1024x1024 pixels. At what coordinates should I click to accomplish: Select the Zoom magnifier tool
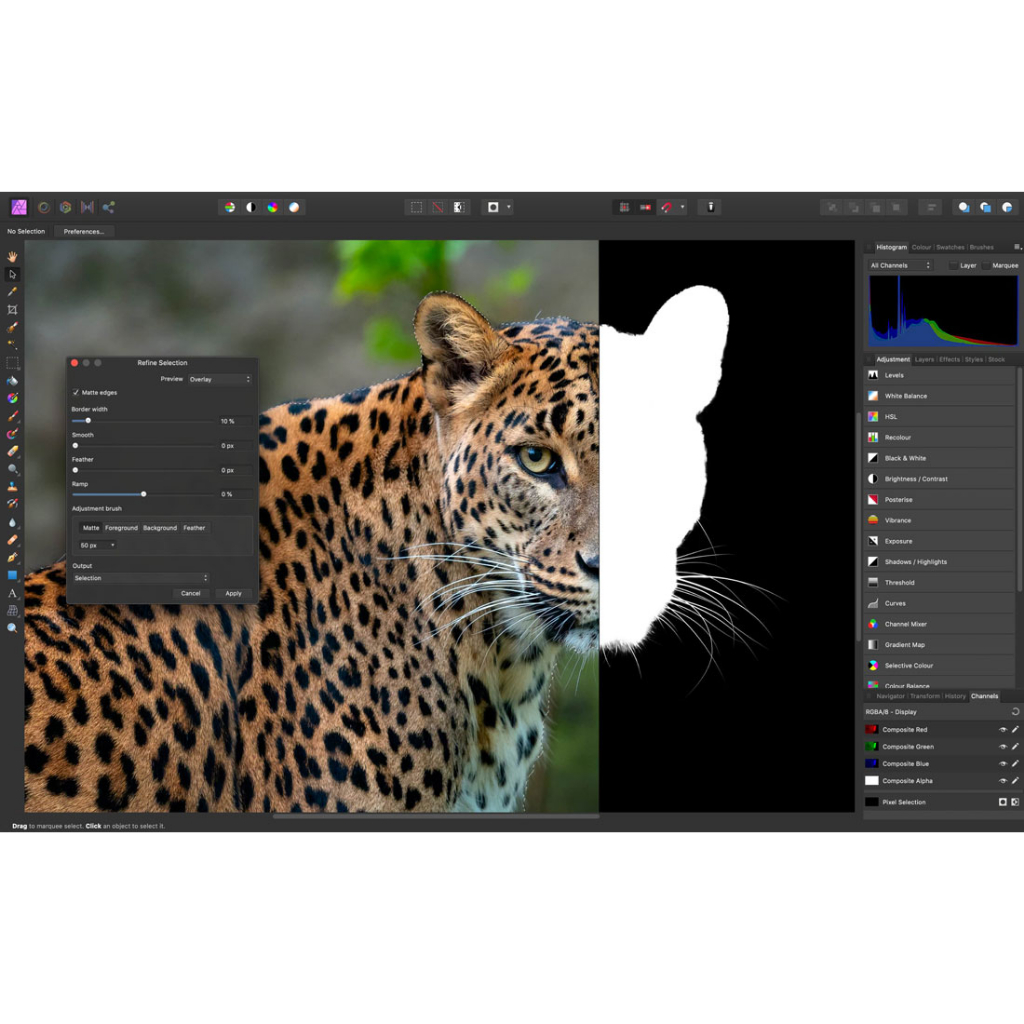(12, 628)
